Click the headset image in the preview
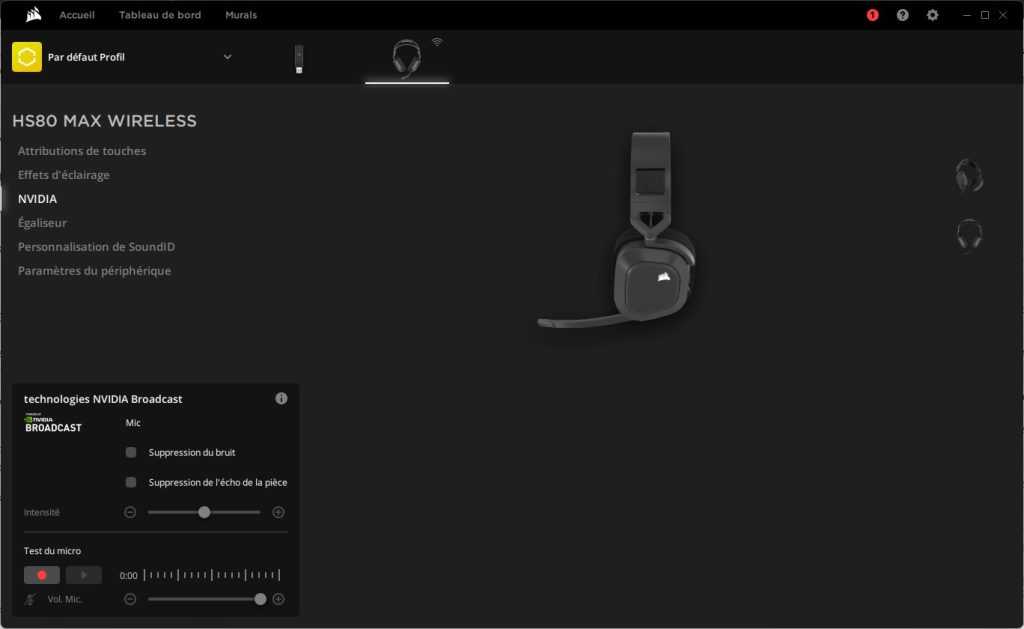1024x629 pixels. 616,230
